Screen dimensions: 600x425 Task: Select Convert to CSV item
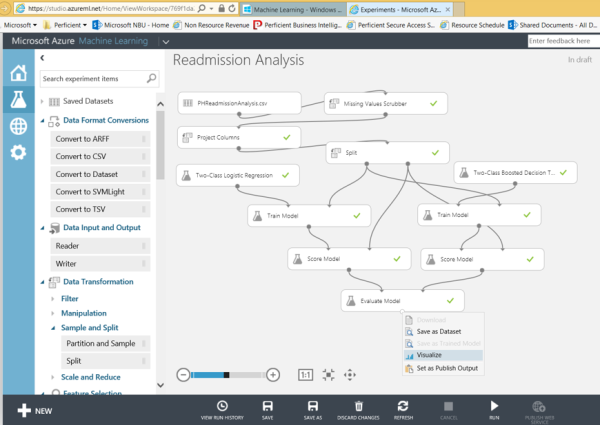(x=100, y=156)
